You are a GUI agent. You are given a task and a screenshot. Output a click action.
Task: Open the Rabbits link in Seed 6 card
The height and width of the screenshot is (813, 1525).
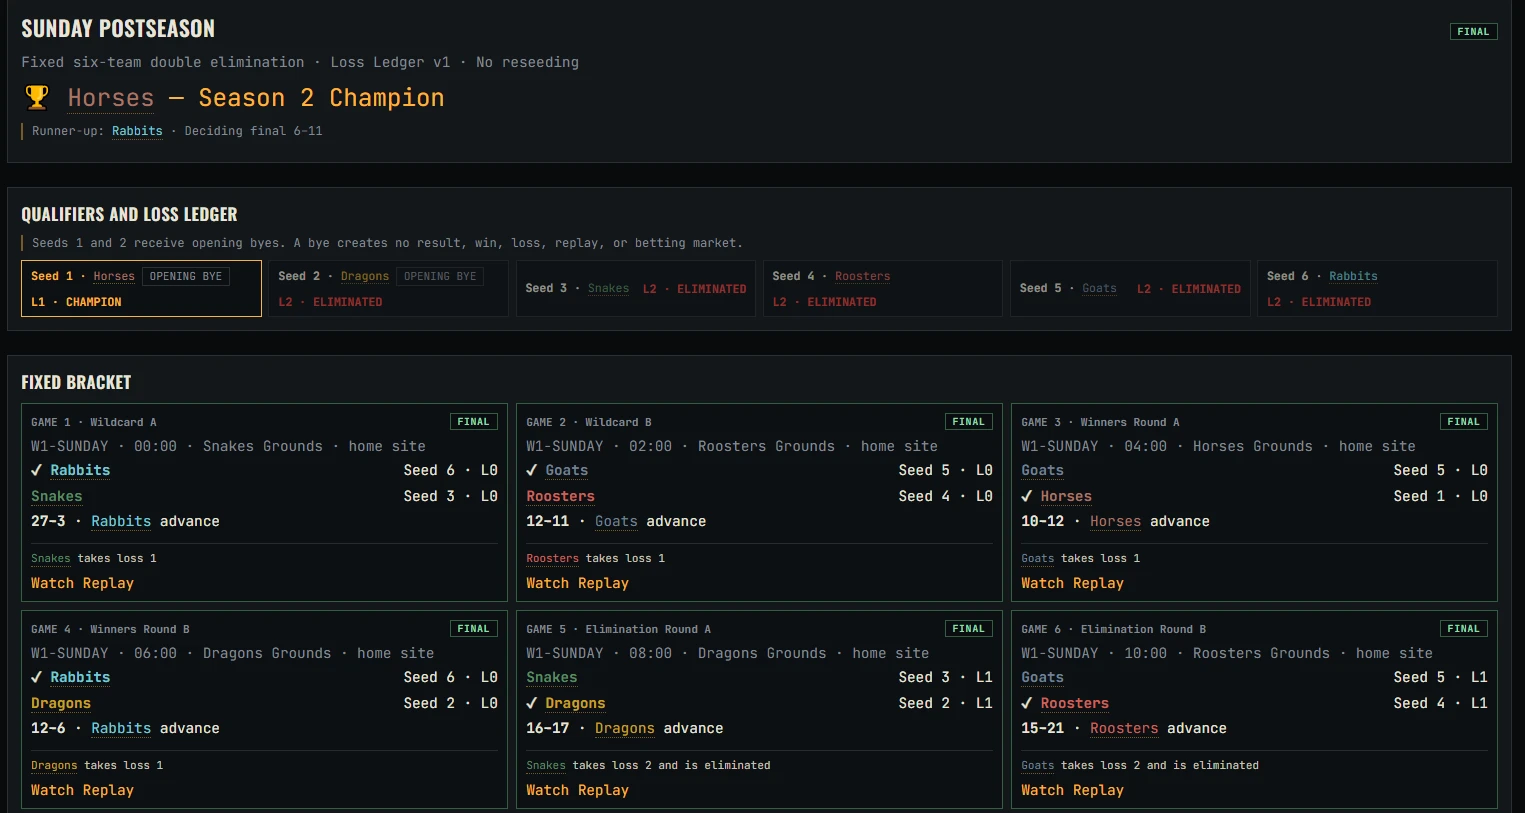[1353, 276]
